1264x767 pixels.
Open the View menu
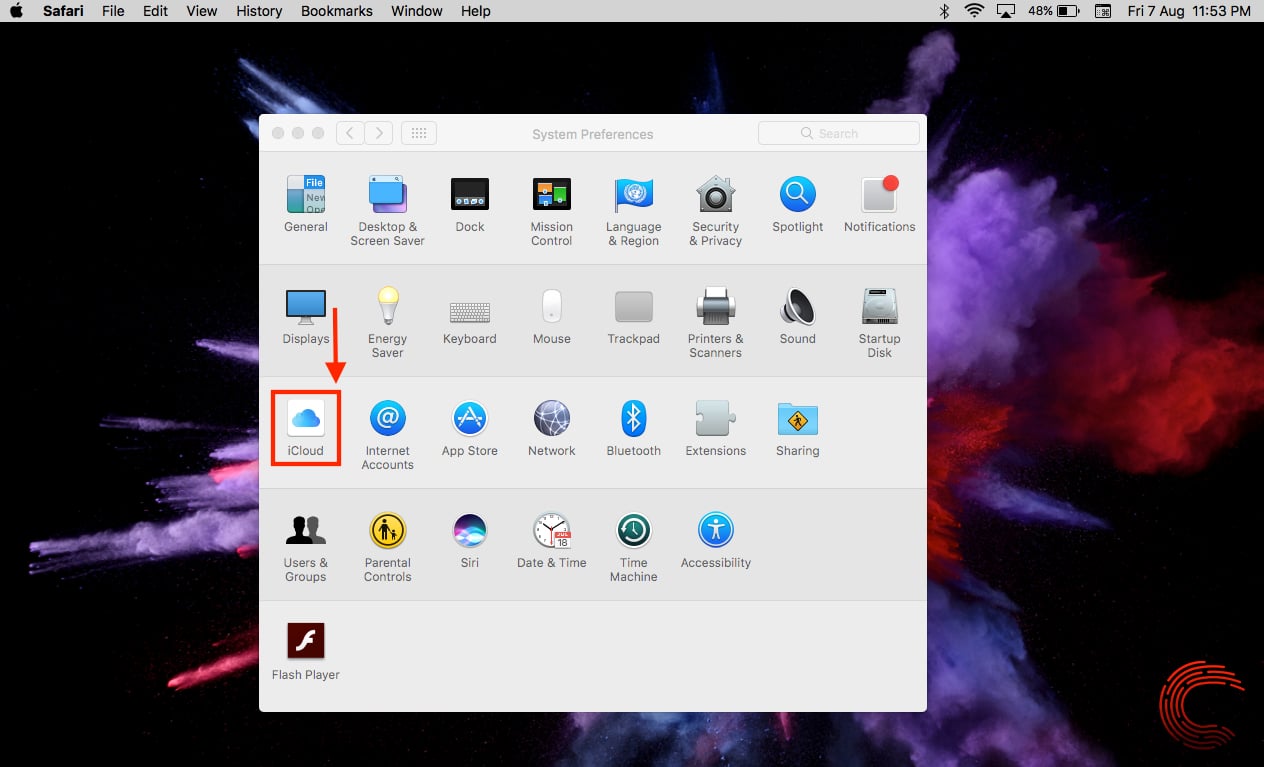click(x=202, y=11)
